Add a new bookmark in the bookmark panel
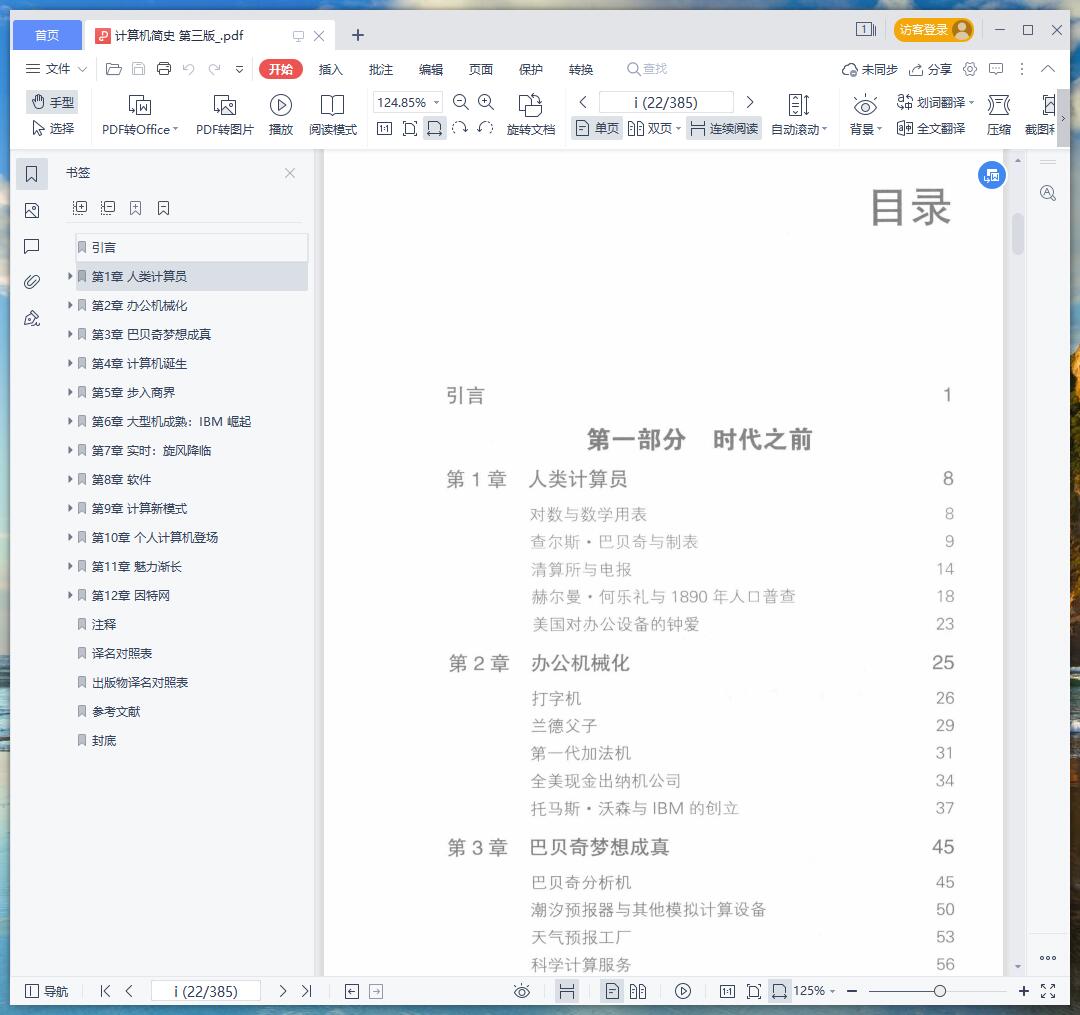 point(136,208)
